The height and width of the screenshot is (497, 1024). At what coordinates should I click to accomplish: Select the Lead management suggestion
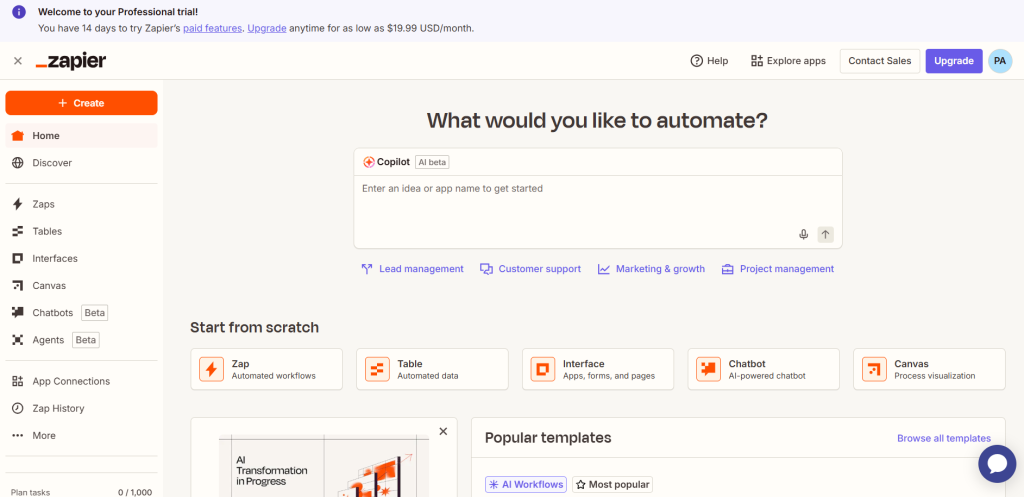click(412, 269)
